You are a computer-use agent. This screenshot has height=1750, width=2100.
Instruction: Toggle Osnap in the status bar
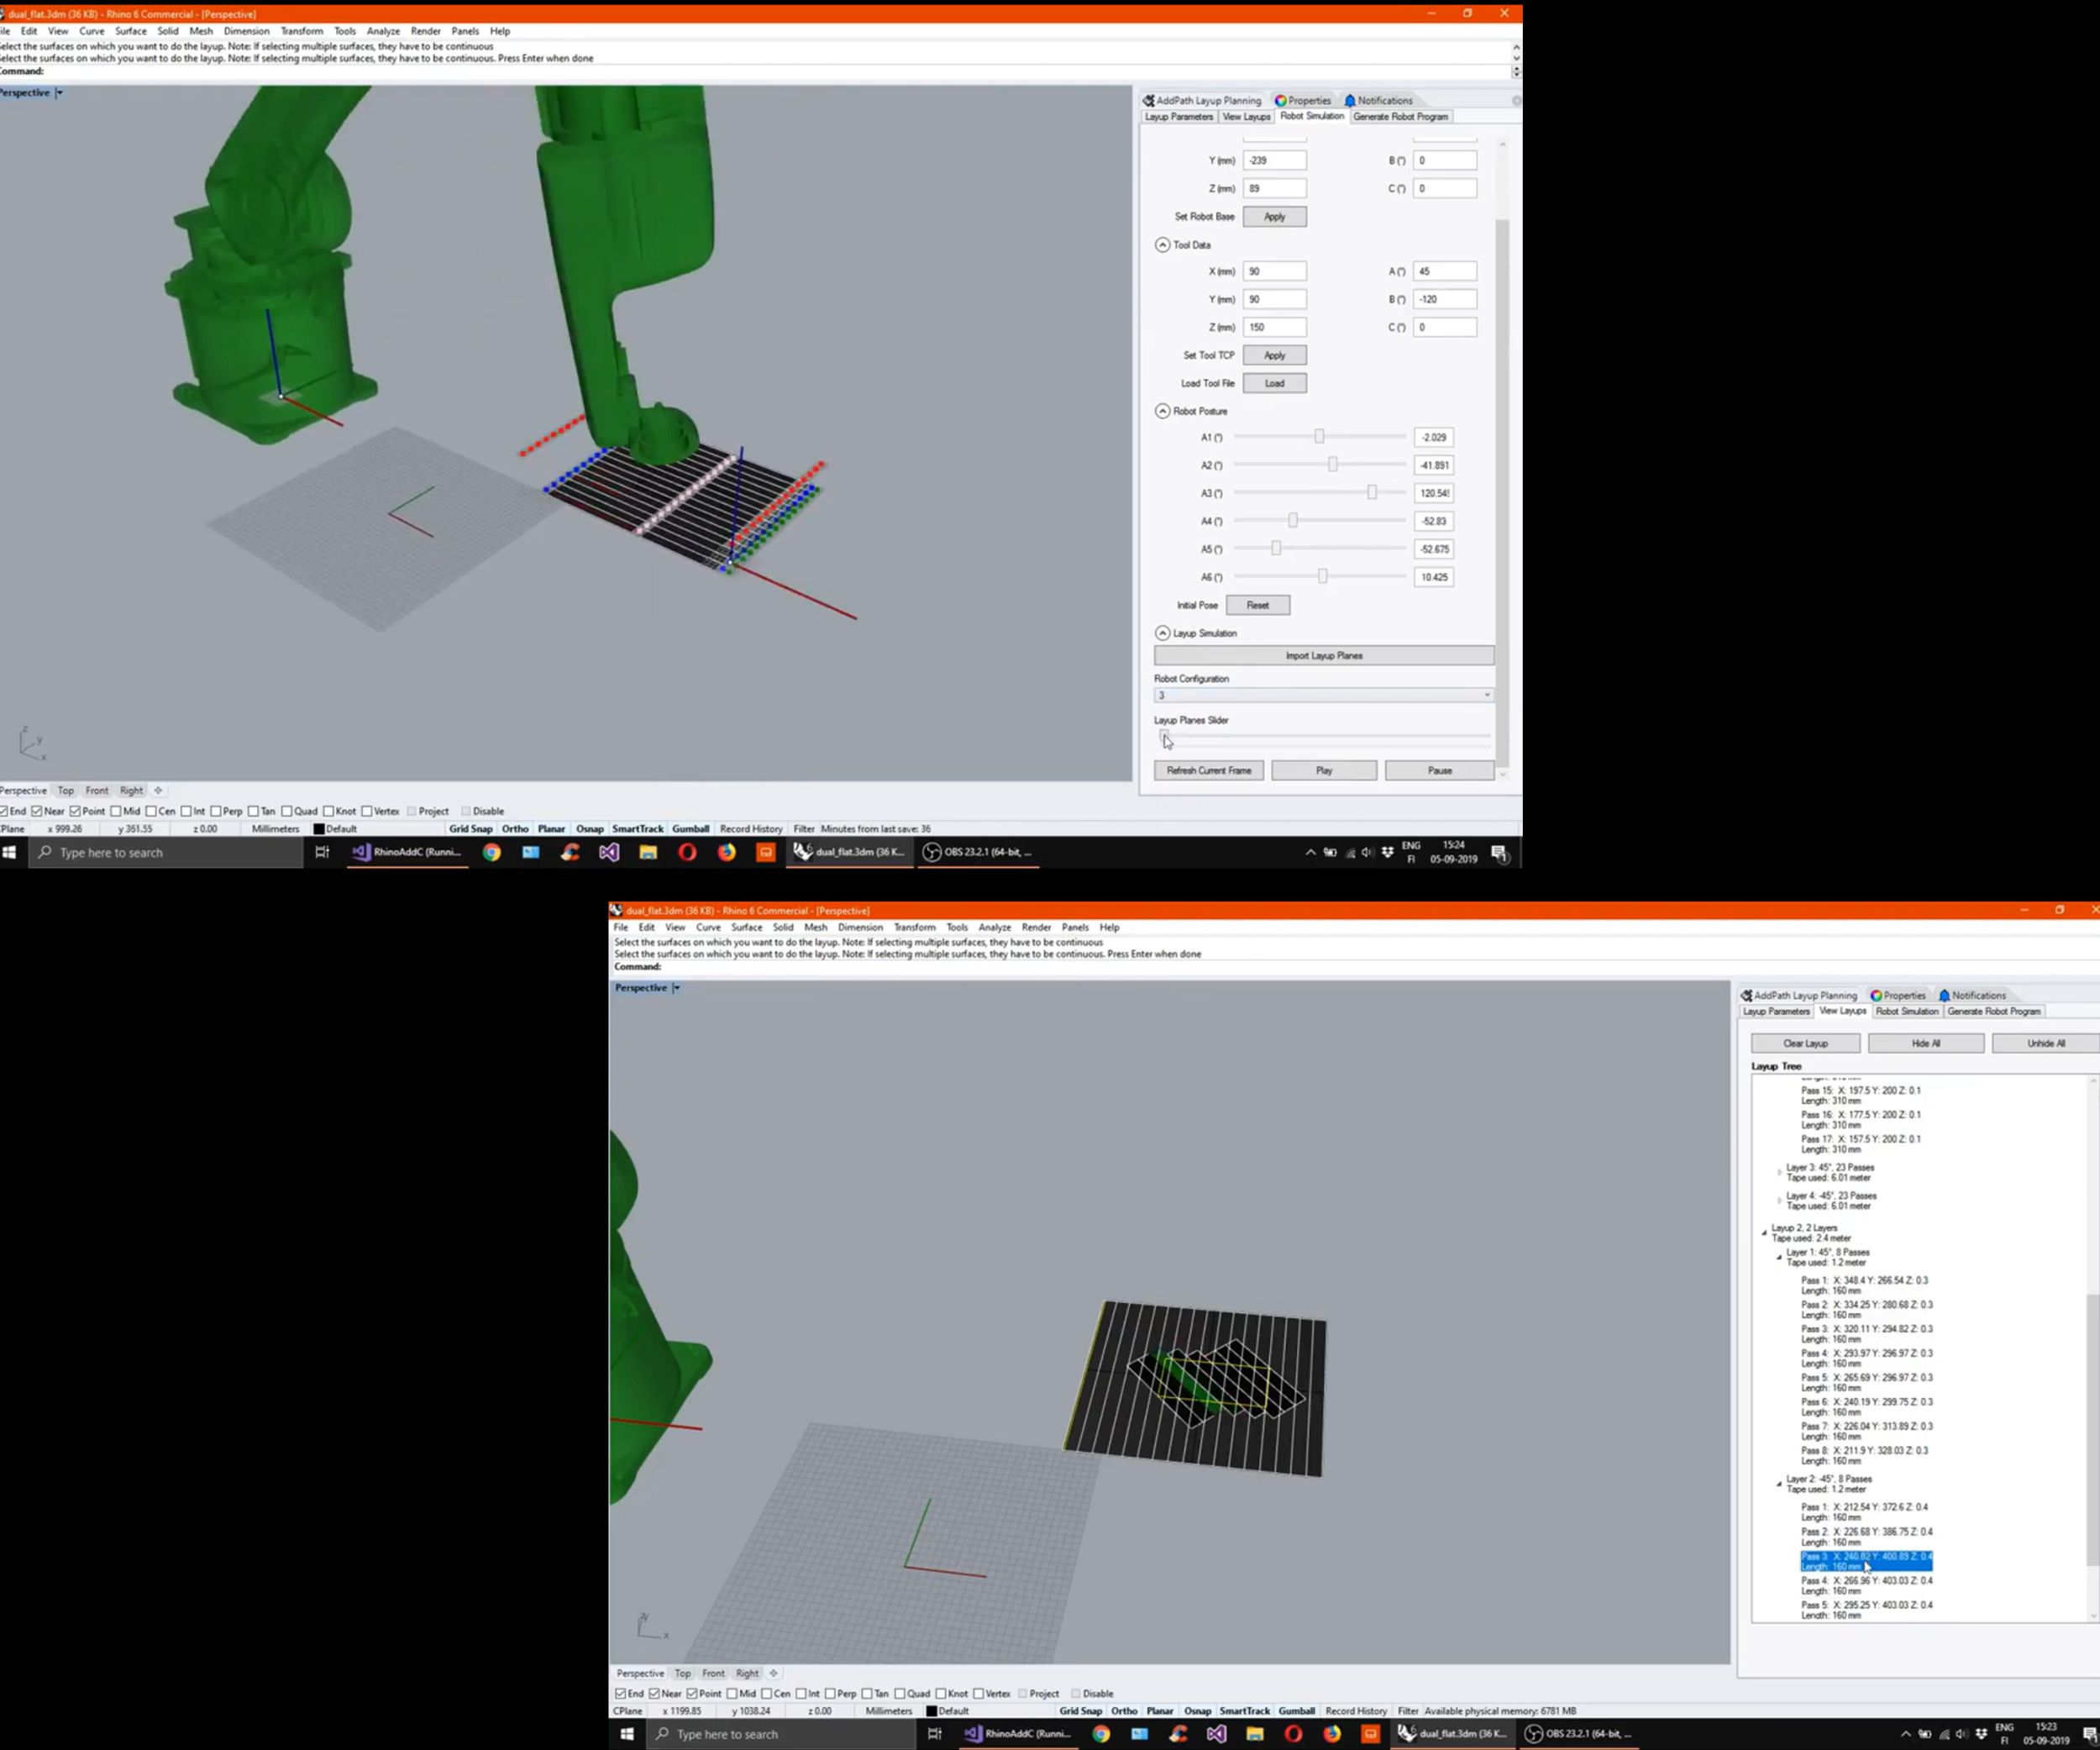tap(589, 829)
